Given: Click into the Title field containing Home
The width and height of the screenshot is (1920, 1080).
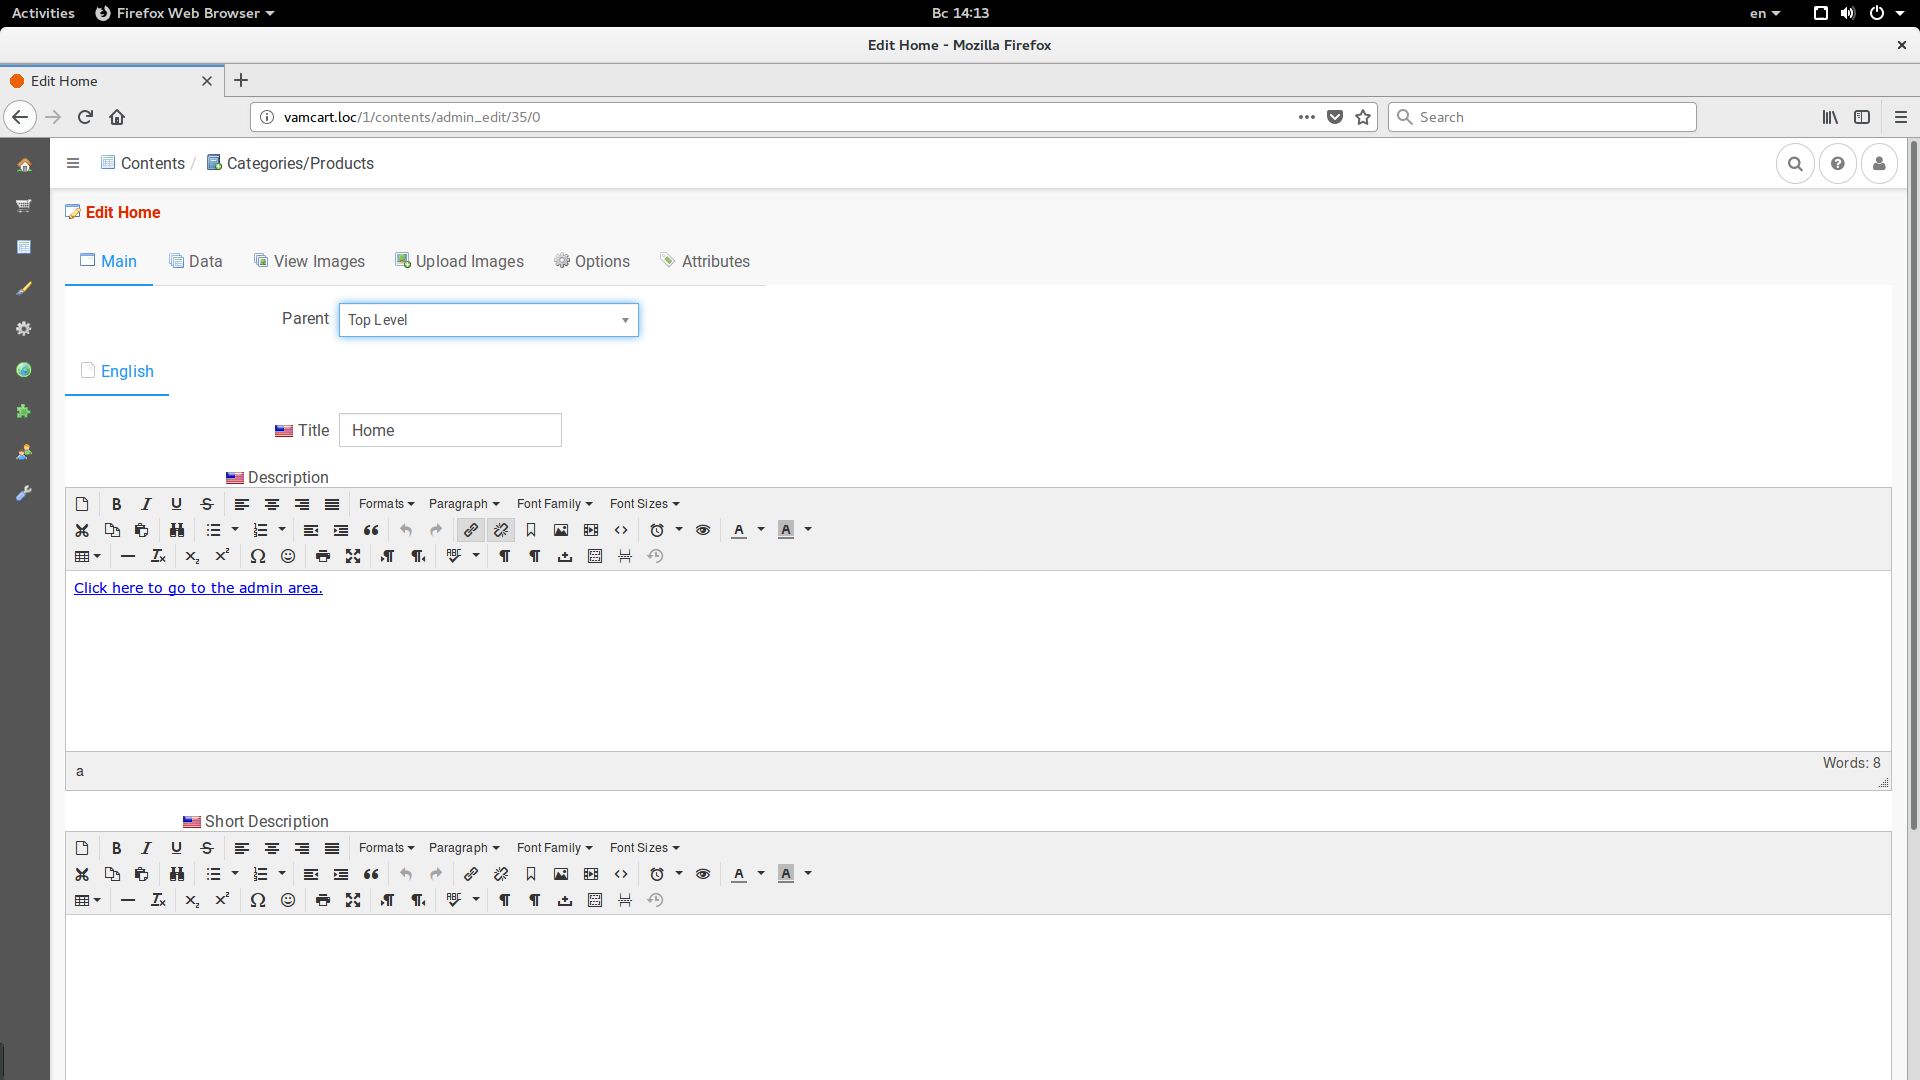Looking at the screenshot, I should tap(450, 430).
